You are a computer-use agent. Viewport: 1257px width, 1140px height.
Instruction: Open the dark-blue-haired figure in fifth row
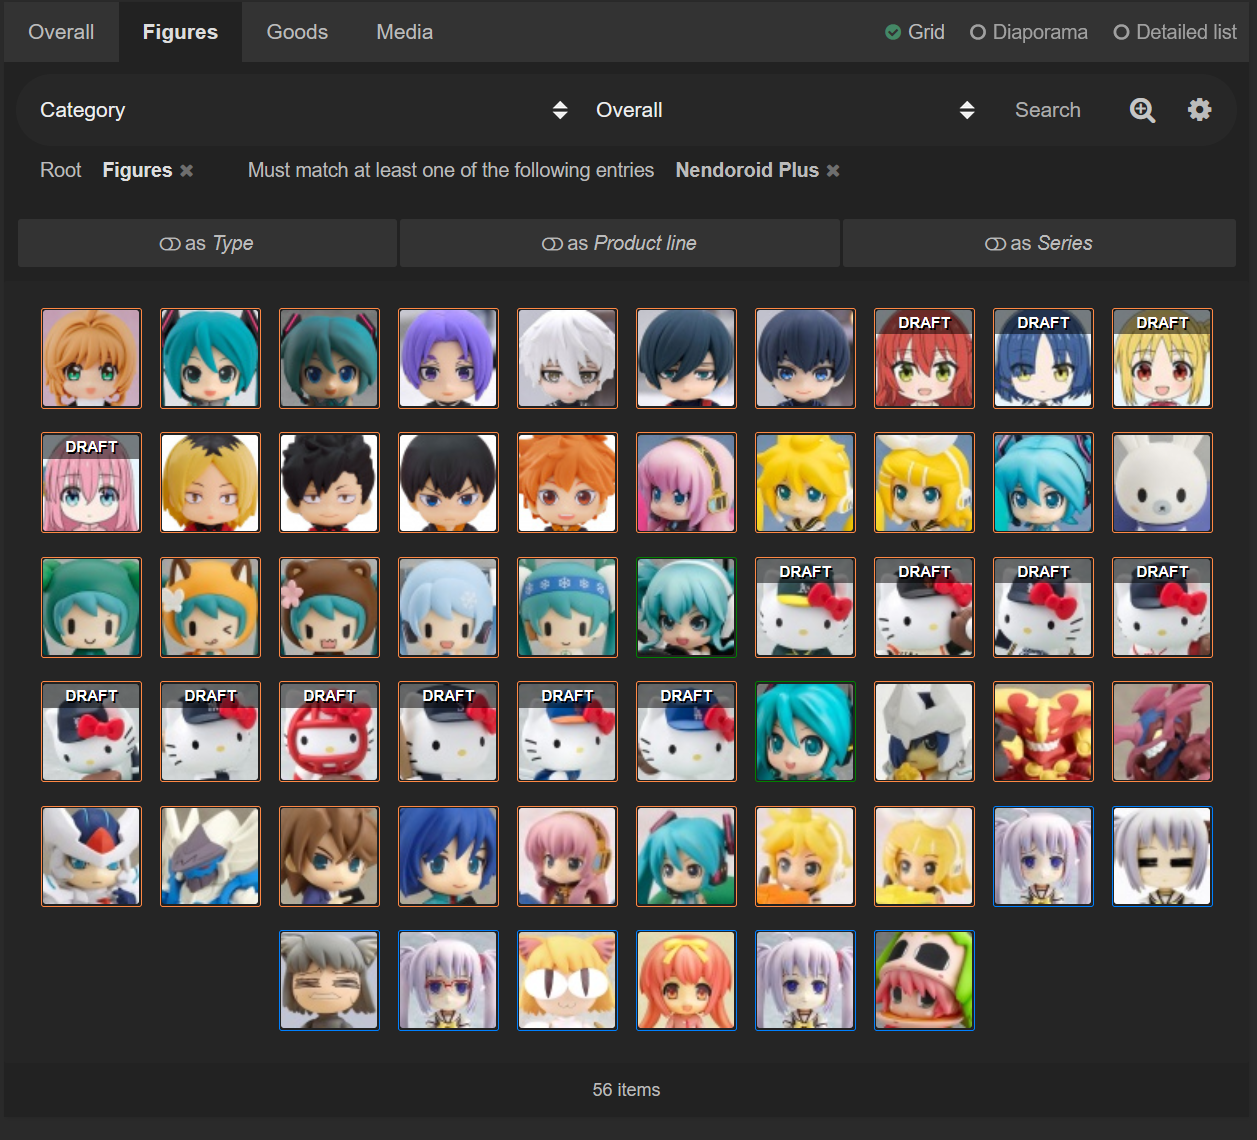[448, 856]
